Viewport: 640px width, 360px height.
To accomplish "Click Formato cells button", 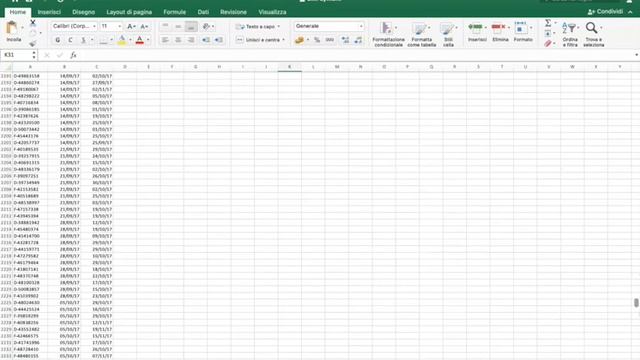I will pyautogui.click(x=523, y=33).
